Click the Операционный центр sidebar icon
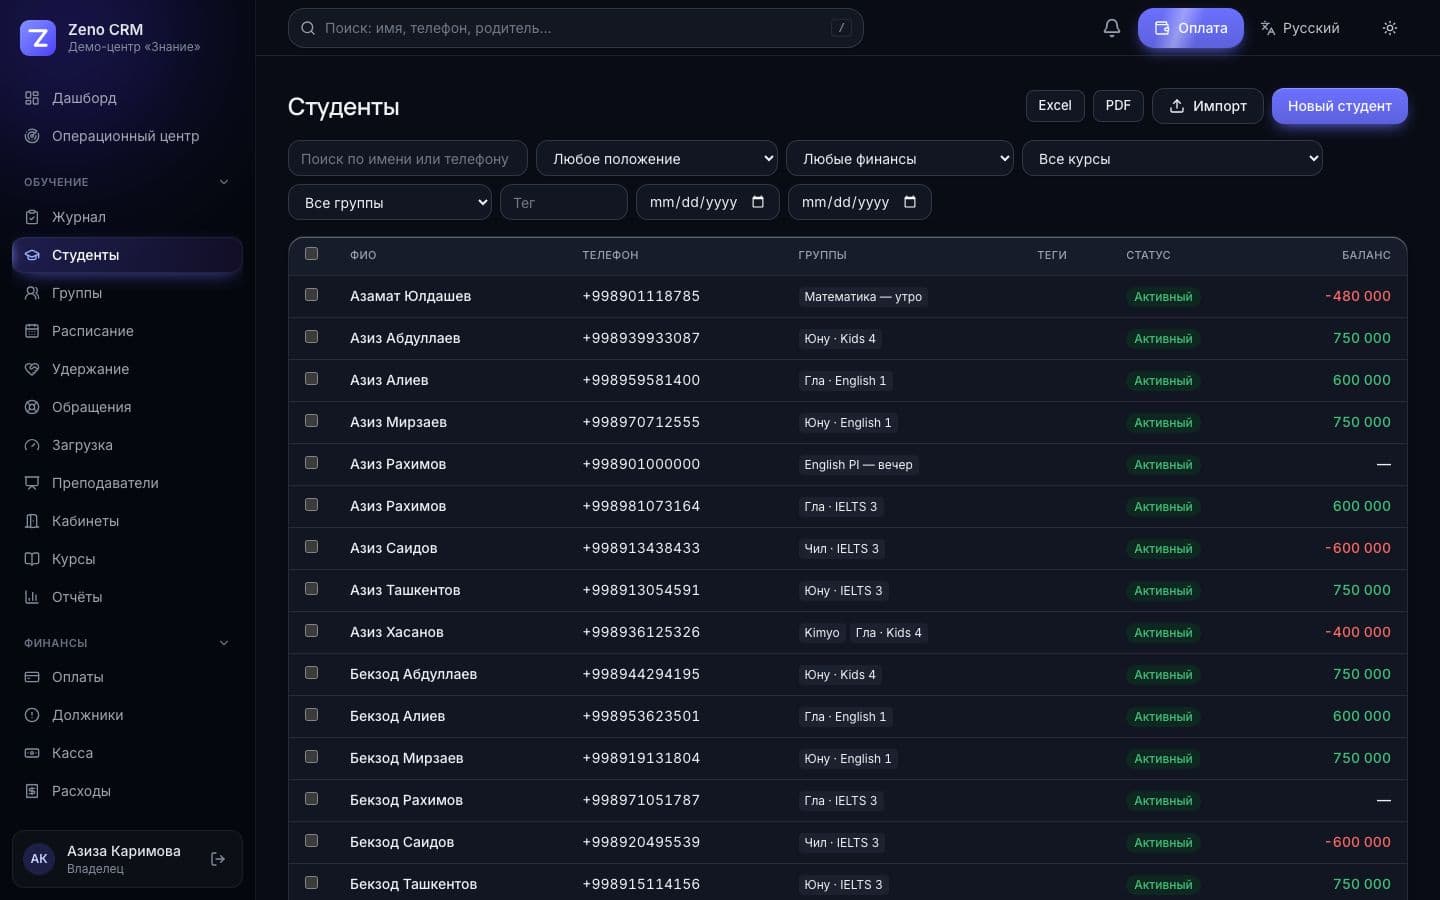The width and height of the screenshot is (1440, 900). point(32,136)
